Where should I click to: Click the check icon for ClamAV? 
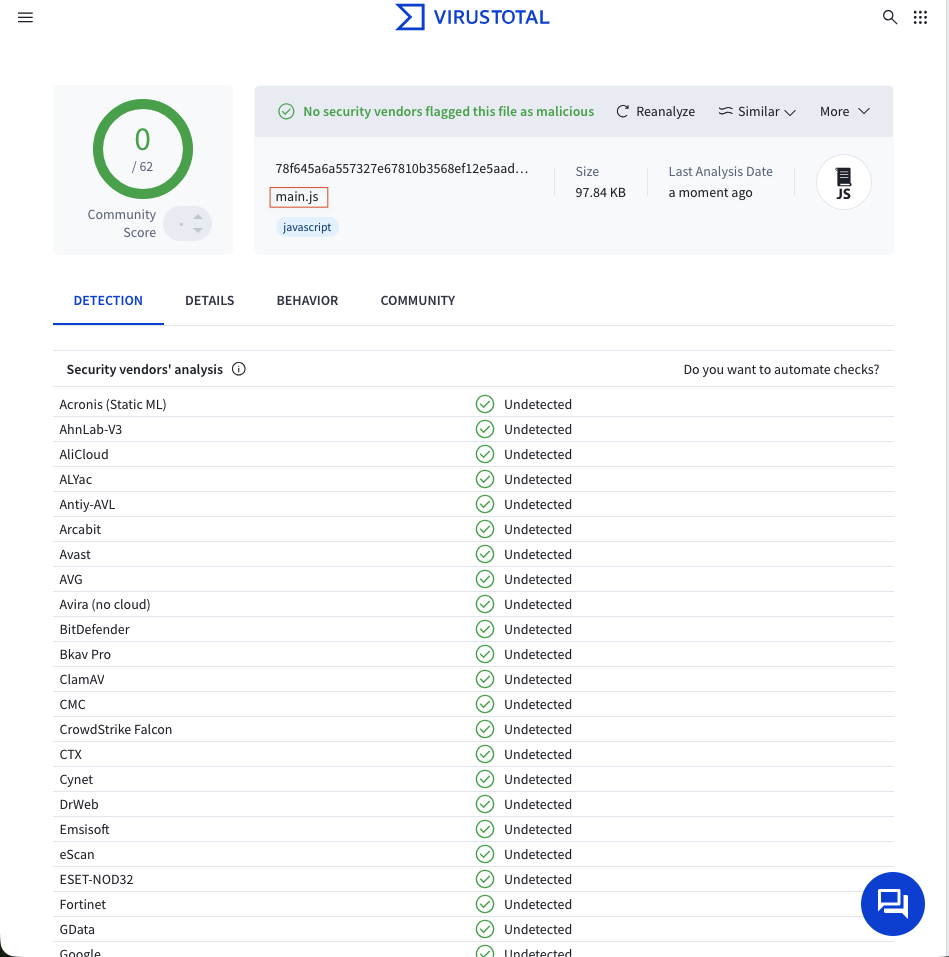485,679
